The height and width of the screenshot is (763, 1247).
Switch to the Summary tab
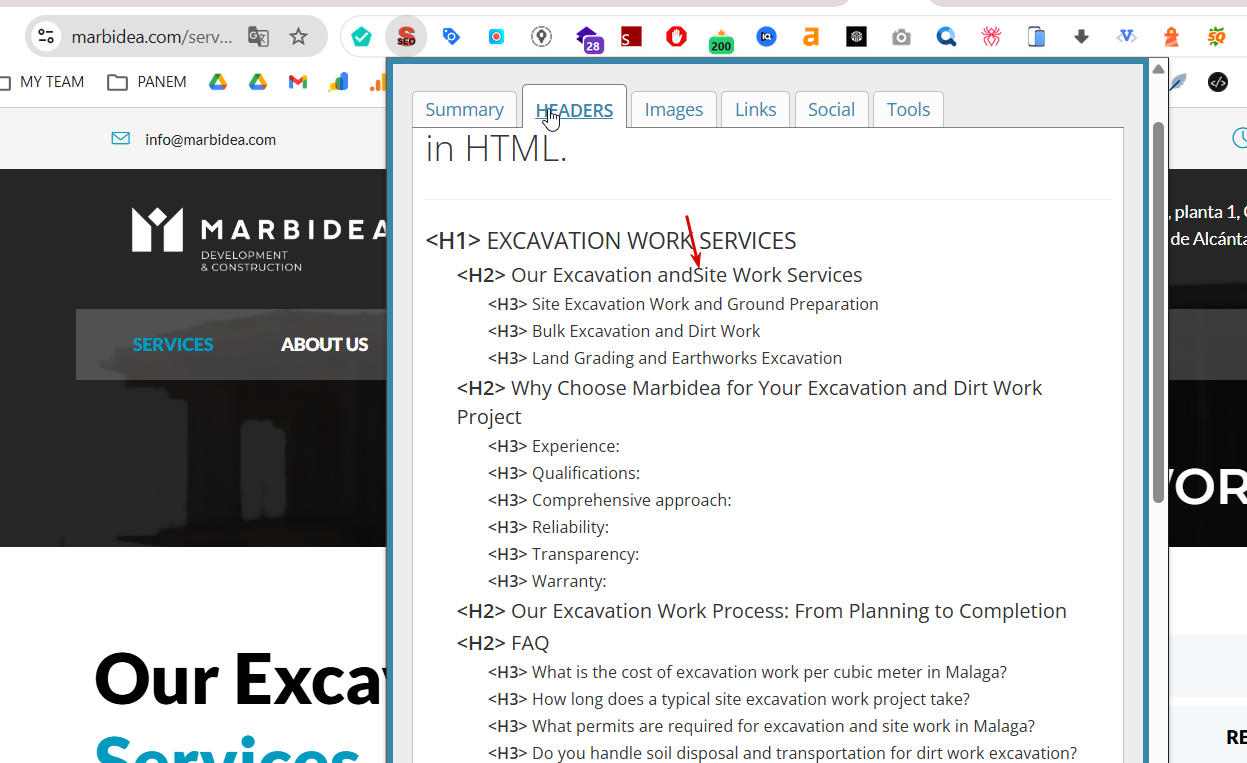[464, 109]
